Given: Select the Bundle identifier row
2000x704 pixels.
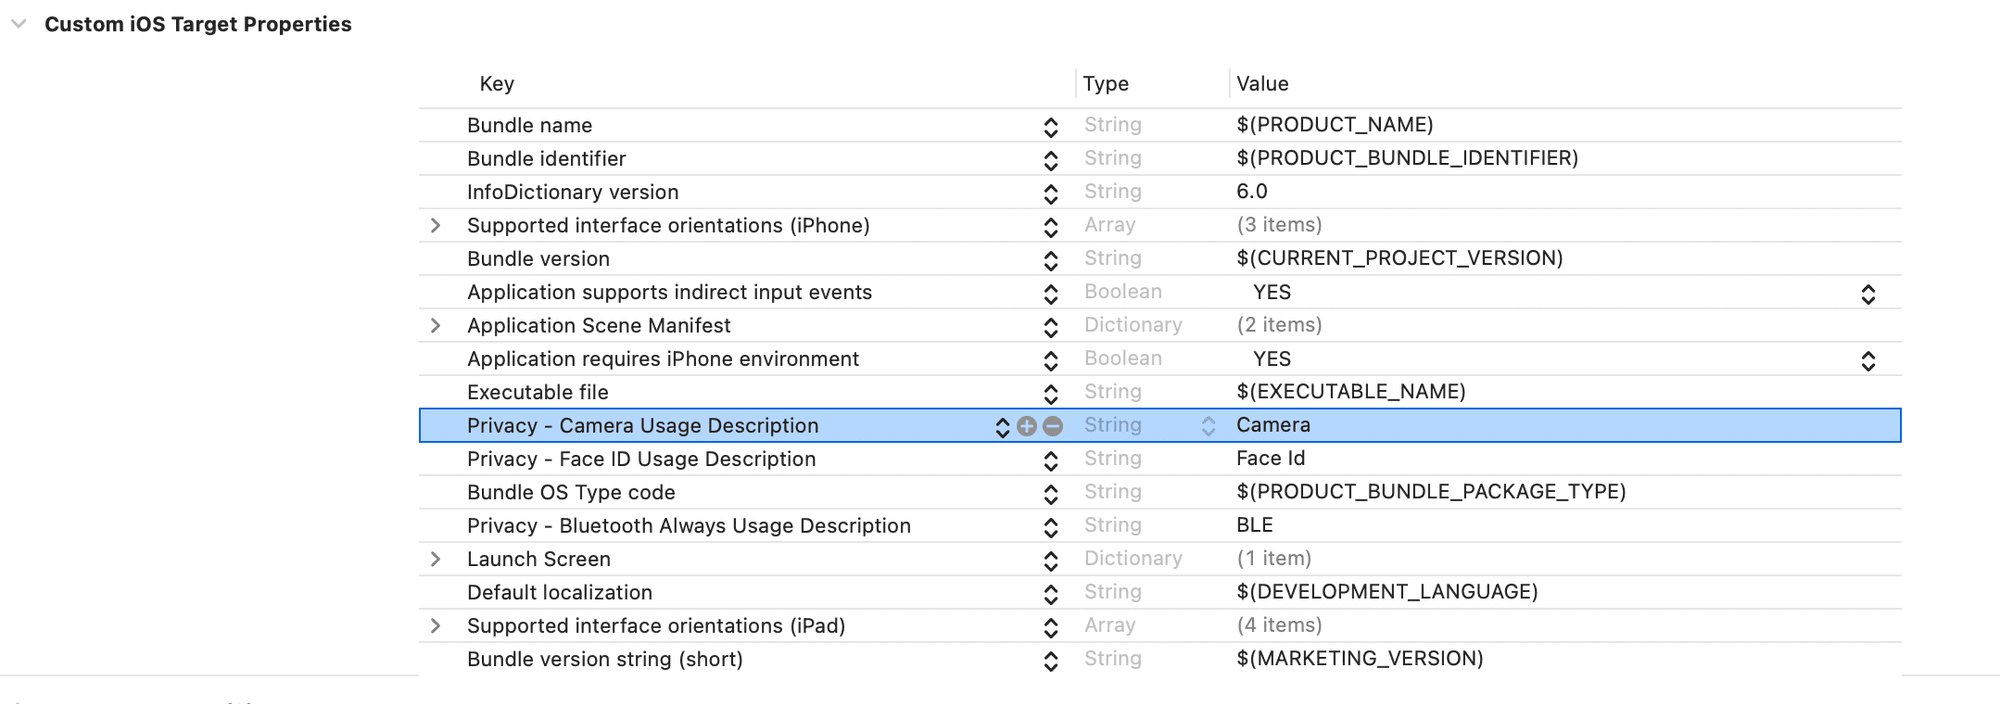Looking at the screenshot, I should (546, 159).
